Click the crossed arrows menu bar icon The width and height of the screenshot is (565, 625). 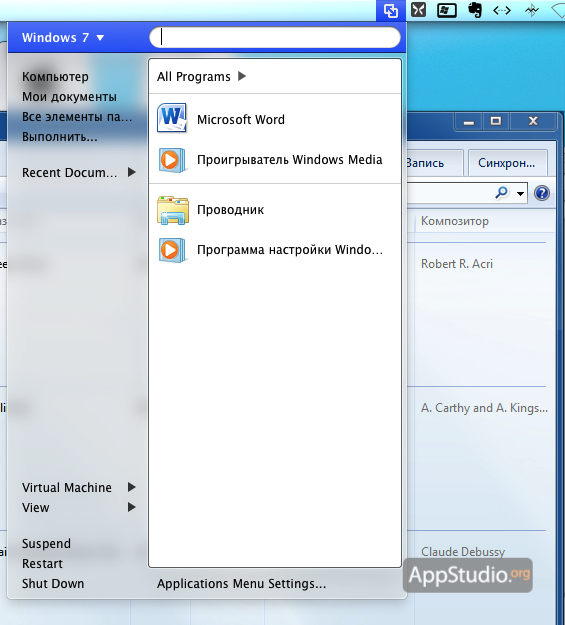(x=418, y=10)
